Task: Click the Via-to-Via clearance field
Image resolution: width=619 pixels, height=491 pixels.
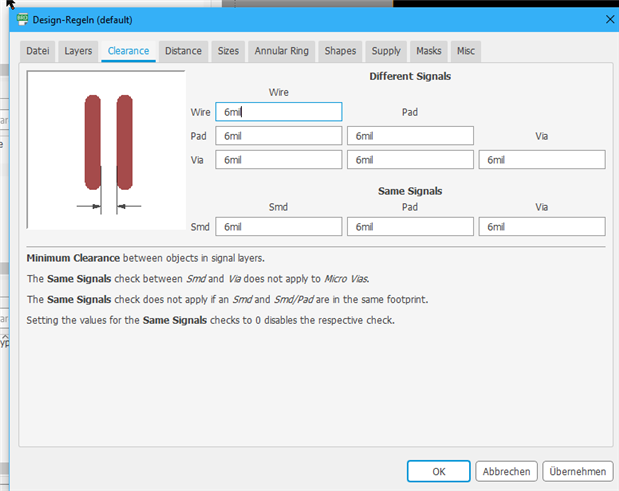Action: [x=542, y=160]
